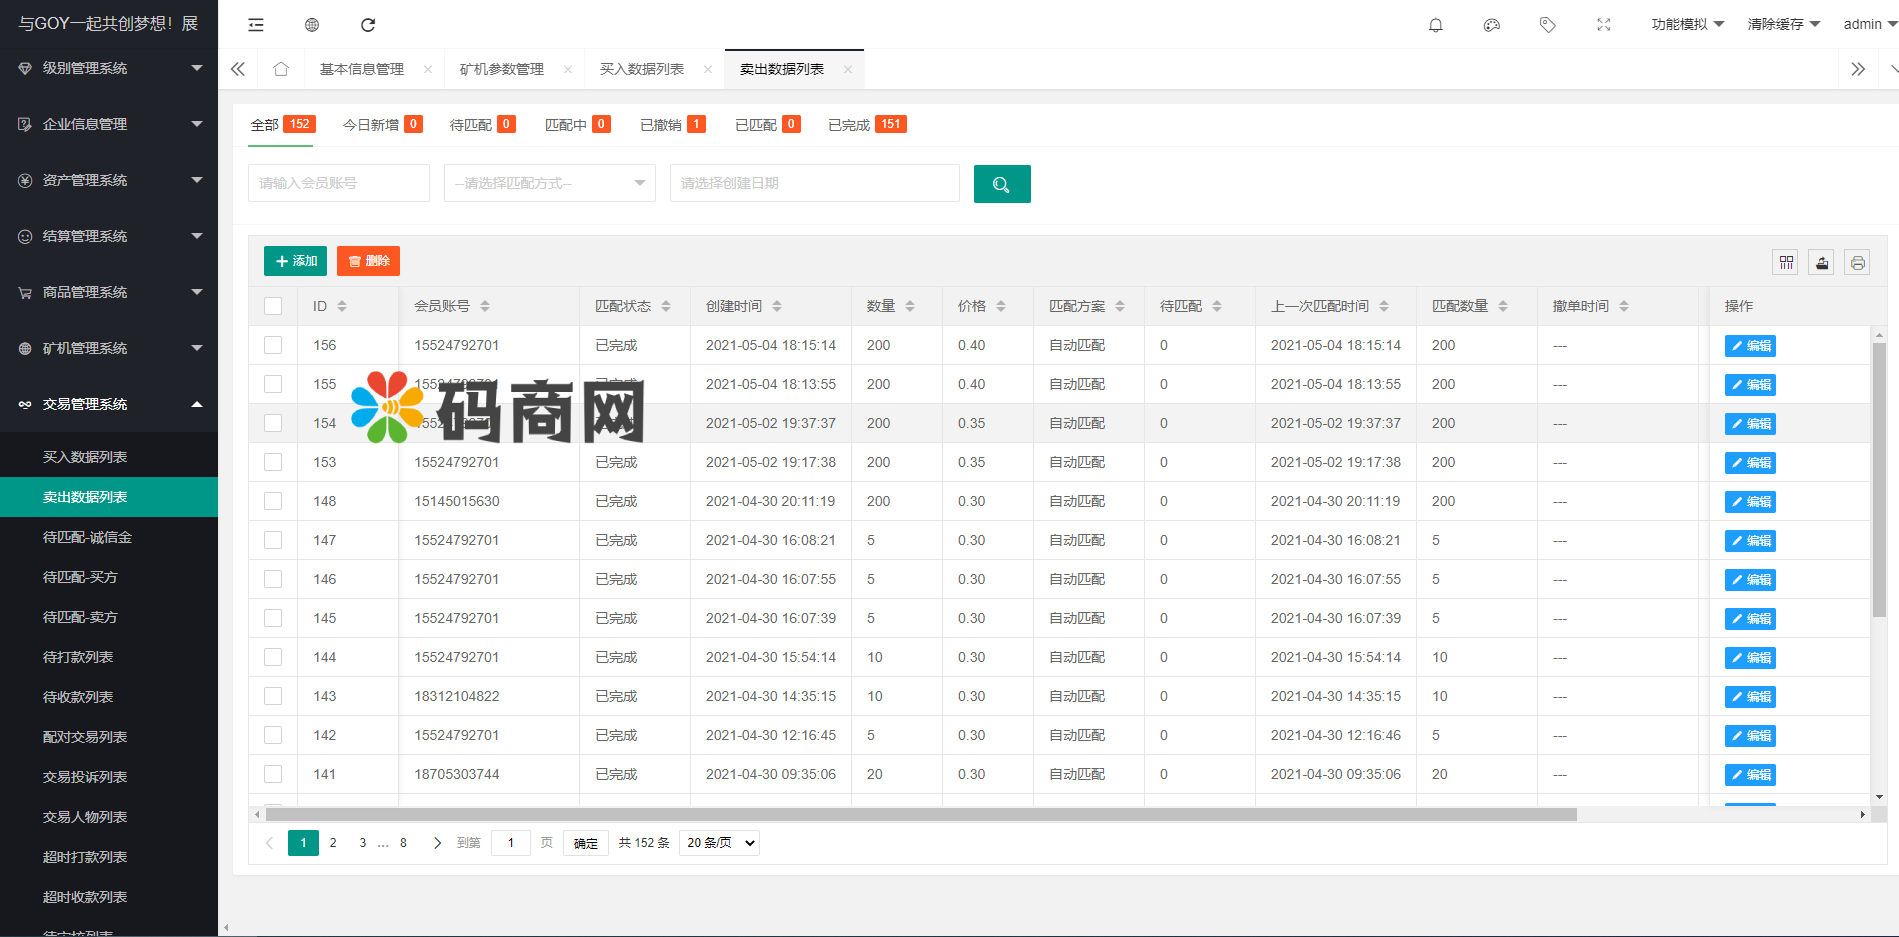
Task: Toggle fullscreen with the expand icon
Action: (x=1603, y=24)
